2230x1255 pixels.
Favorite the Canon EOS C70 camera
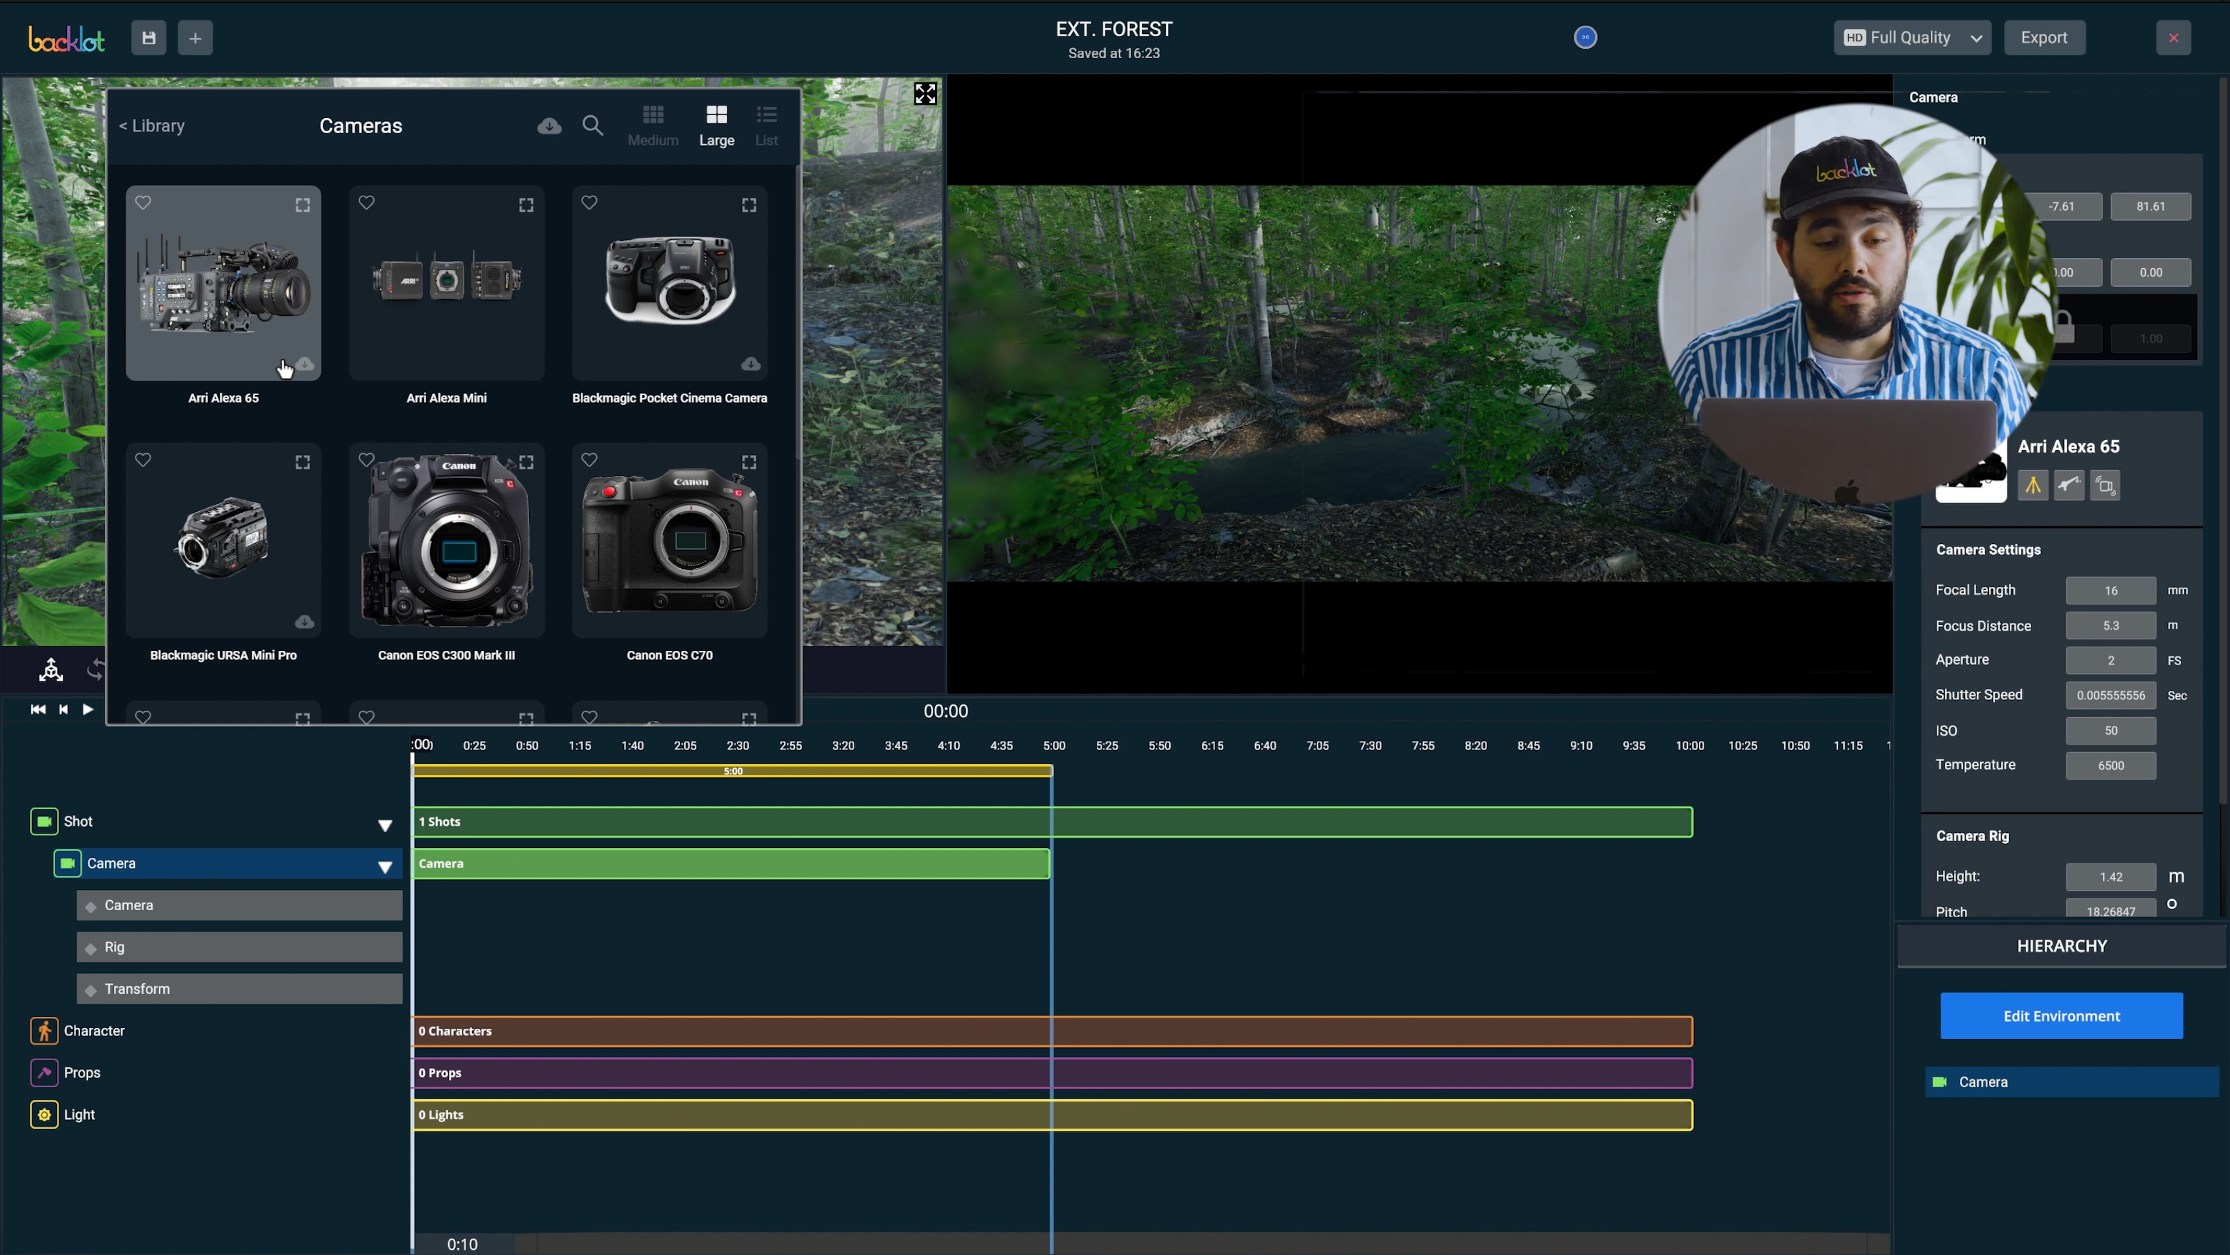coord(589,460)
